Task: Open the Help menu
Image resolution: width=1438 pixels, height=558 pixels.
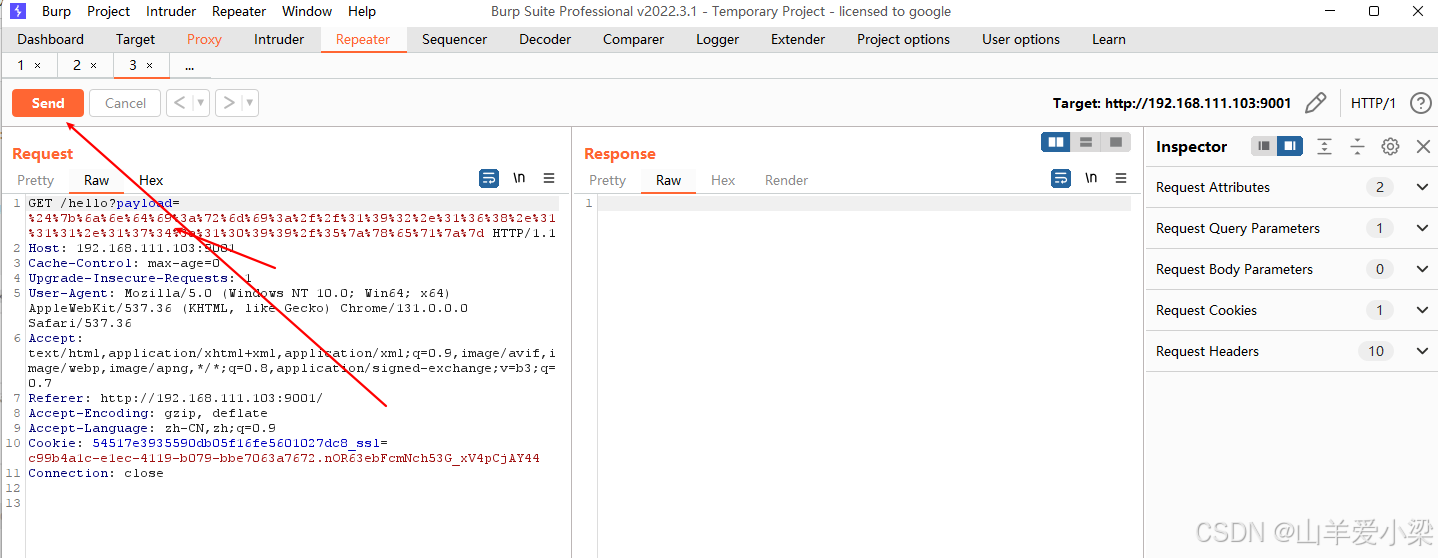Action: (362, 11)
